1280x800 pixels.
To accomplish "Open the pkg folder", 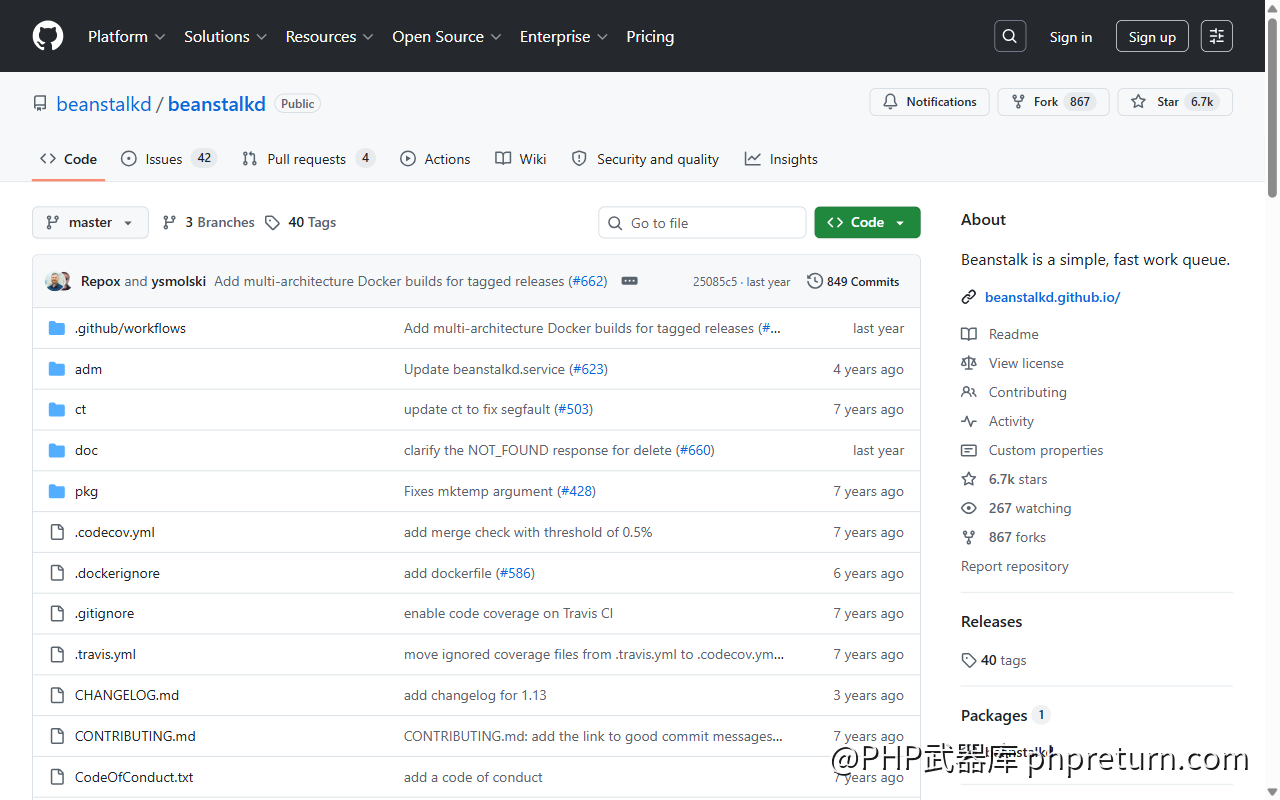I will click(87, 491).
